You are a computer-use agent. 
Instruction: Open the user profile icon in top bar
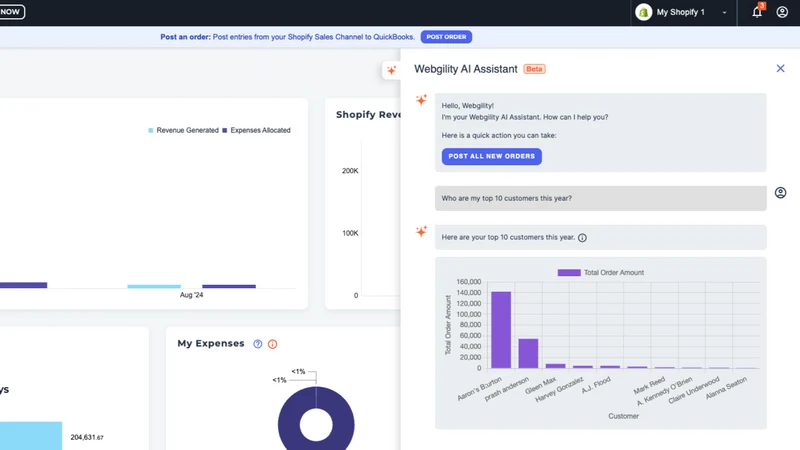[x=782, y=12]
